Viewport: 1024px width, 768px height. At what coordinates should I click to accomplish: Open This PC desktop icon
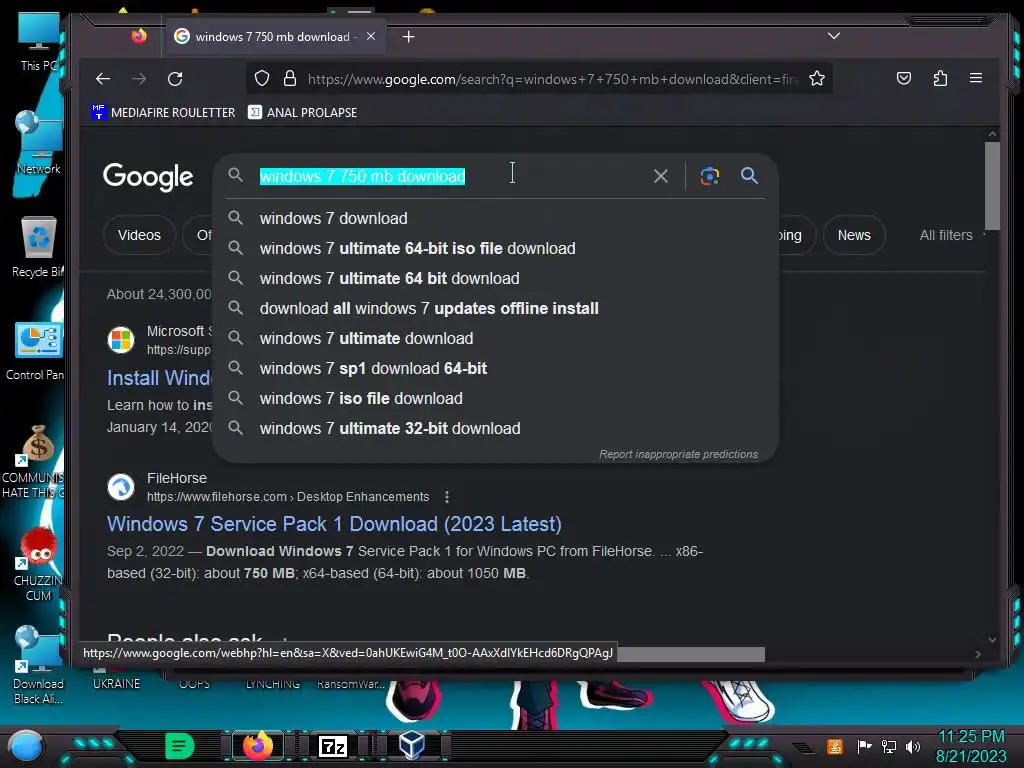(x=38, y=41)
